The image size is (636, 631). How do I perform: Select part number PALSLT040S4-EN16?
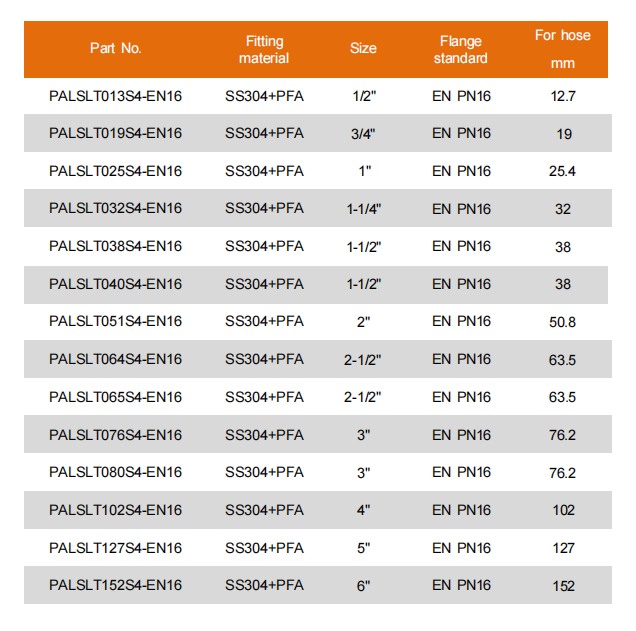(x=116, y=284)
